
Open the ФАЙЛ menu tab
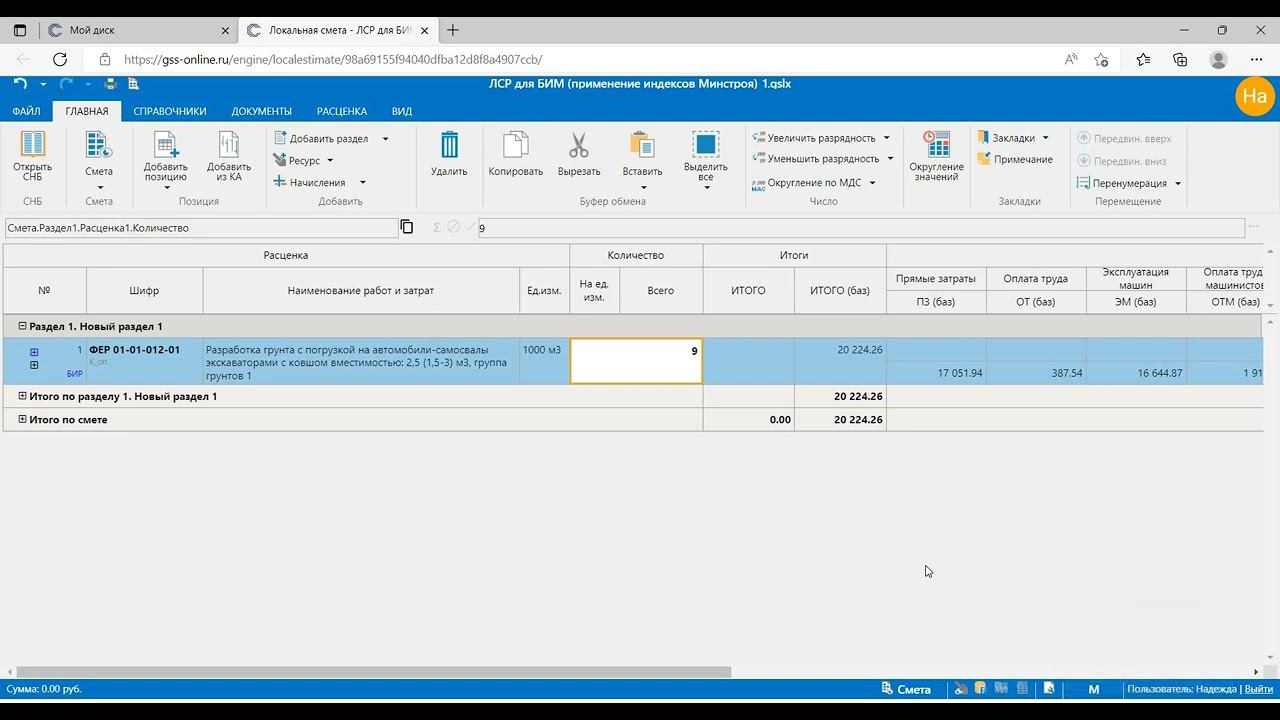[26, 111]
